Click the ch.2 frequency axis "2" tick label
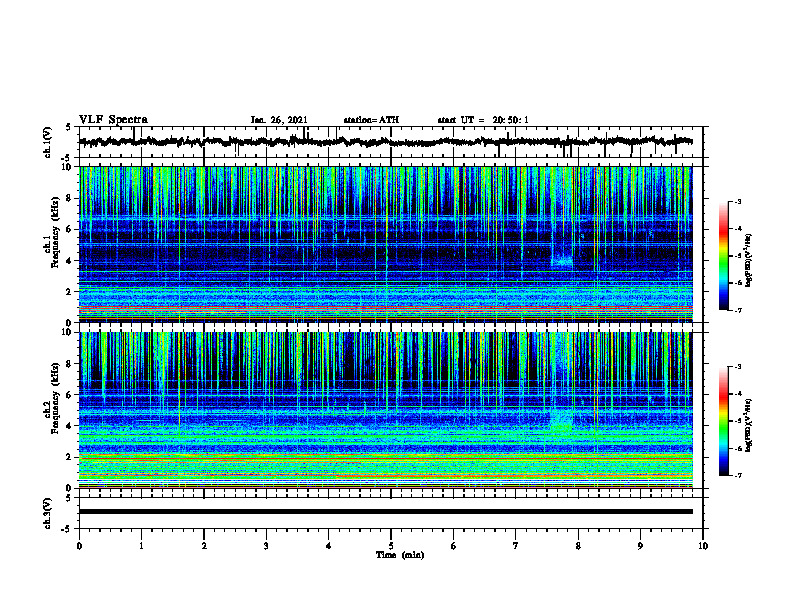The width and height of the screenshot is (792, 612). 70,457
